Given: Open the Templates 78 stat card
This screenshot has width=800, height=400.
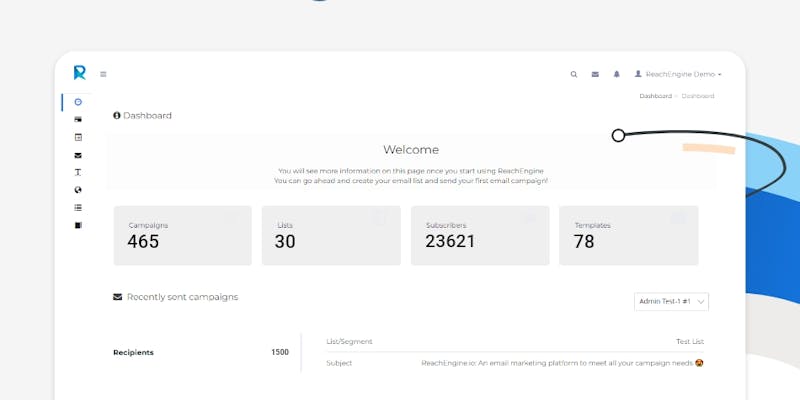Looking at the screenshot, I should [629, 235].
